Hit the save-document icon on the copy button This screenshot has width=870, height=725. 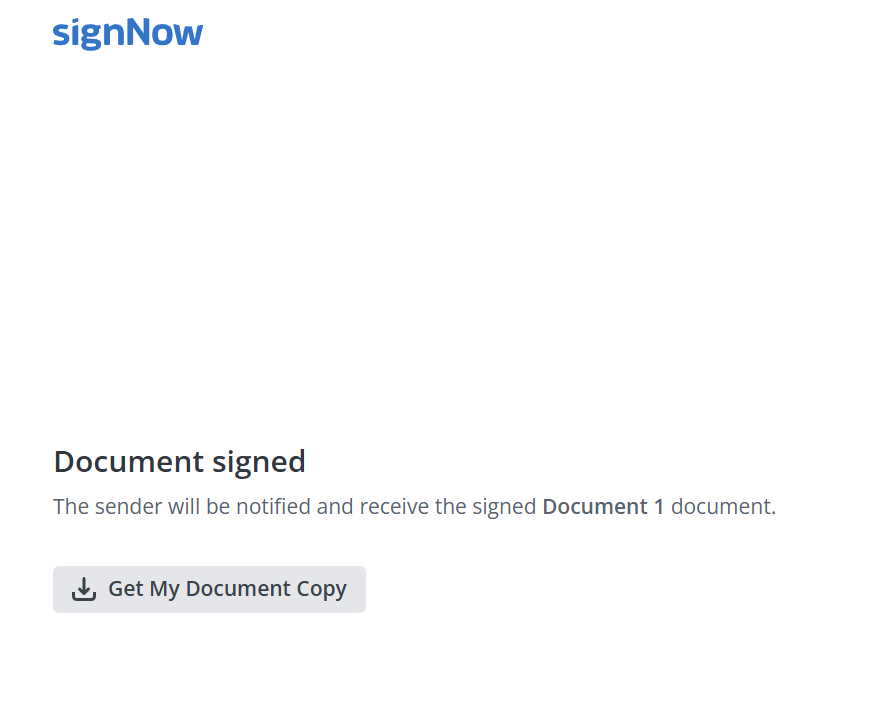(84, 589)
